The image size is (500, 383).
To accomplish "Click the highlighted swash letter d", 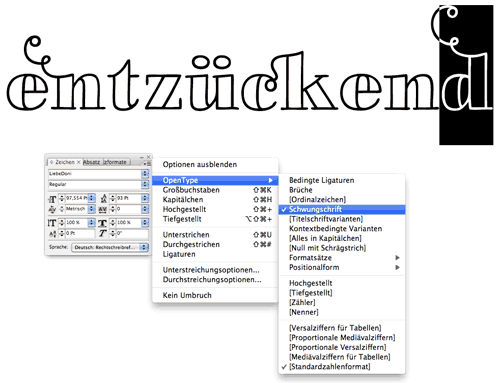I will [466, 75].
